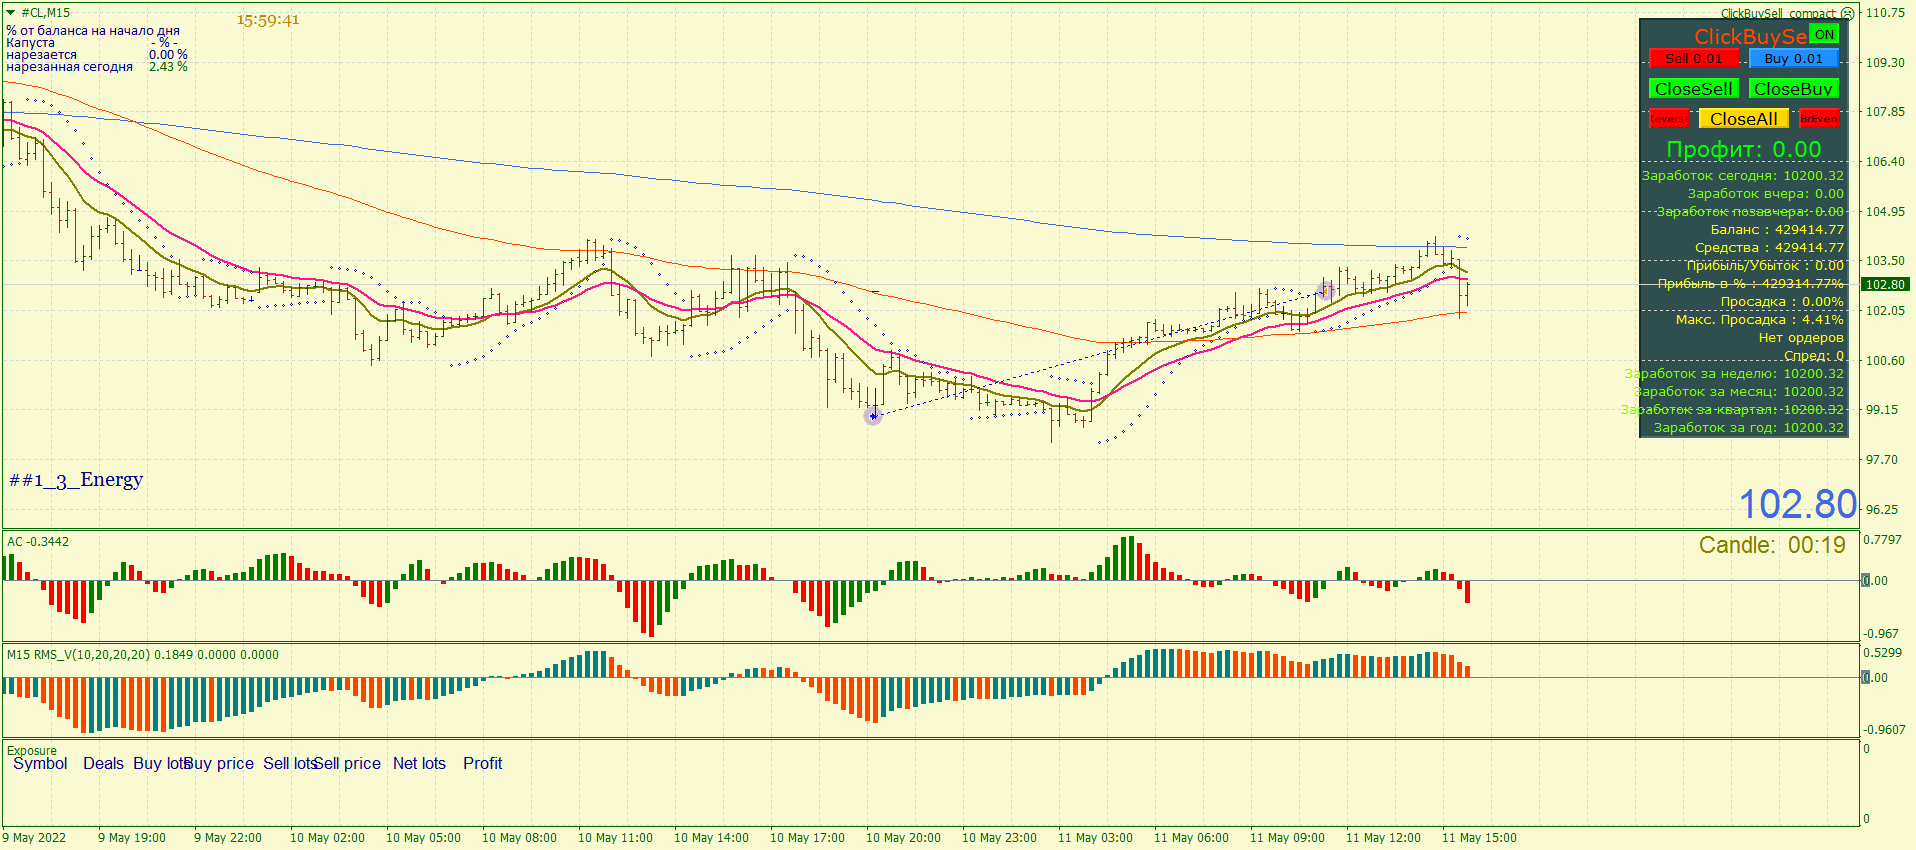Click the 'Нет ордеров' status text
This screenshot has height=850, width=1916.
[1801, 338]
